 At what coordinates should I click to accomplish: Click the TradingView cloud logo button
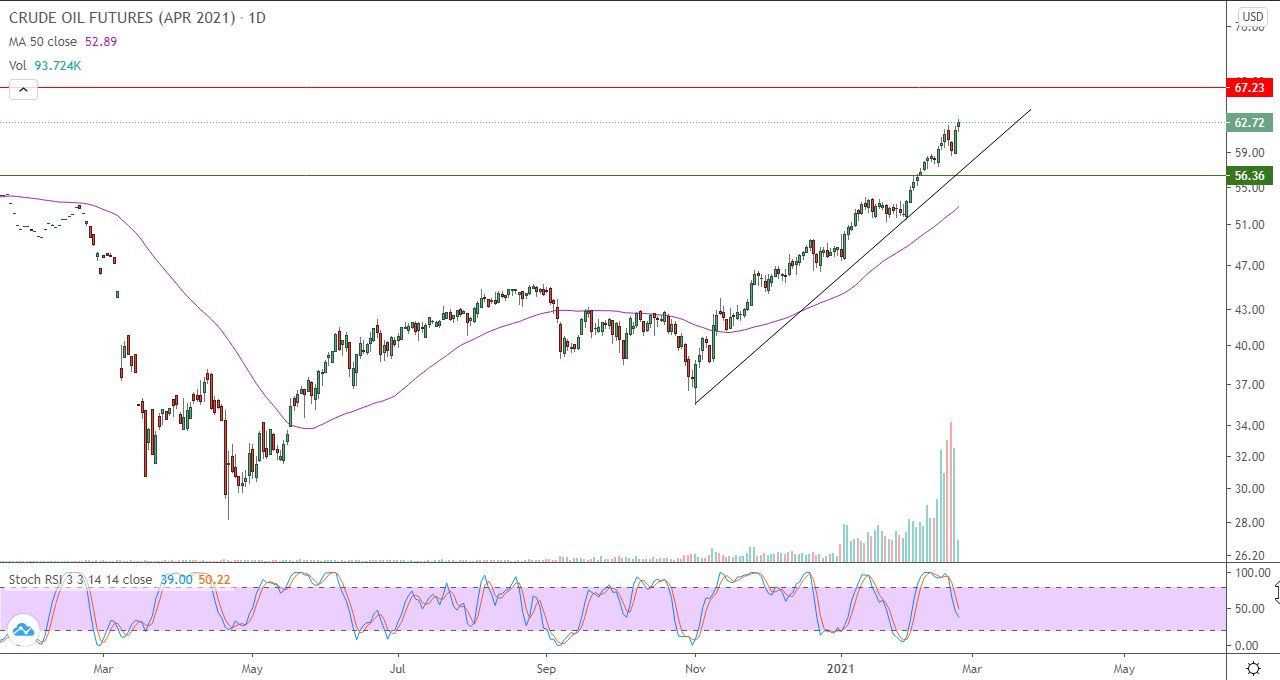pyautogui.click(x=22, y=630)
